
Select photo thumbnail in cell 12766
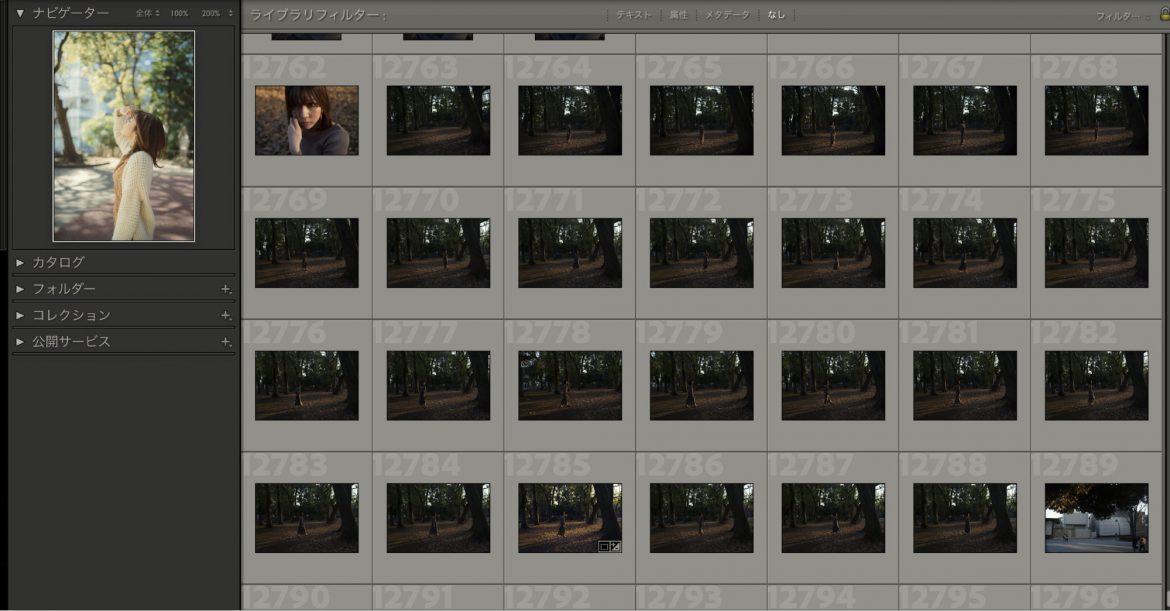[x=833, y=120]
